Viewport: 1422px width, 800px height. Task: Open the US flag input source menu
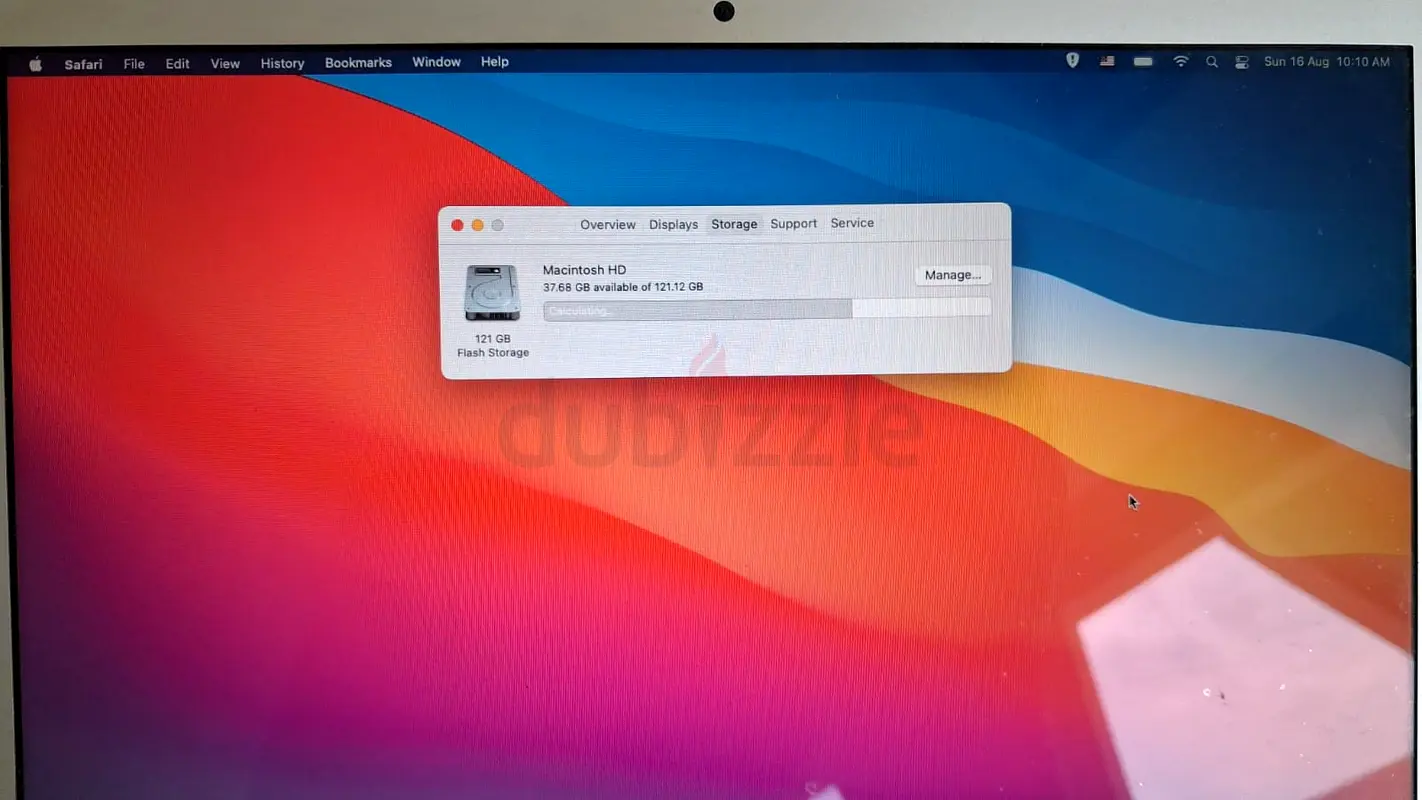tap(1107, 61)
